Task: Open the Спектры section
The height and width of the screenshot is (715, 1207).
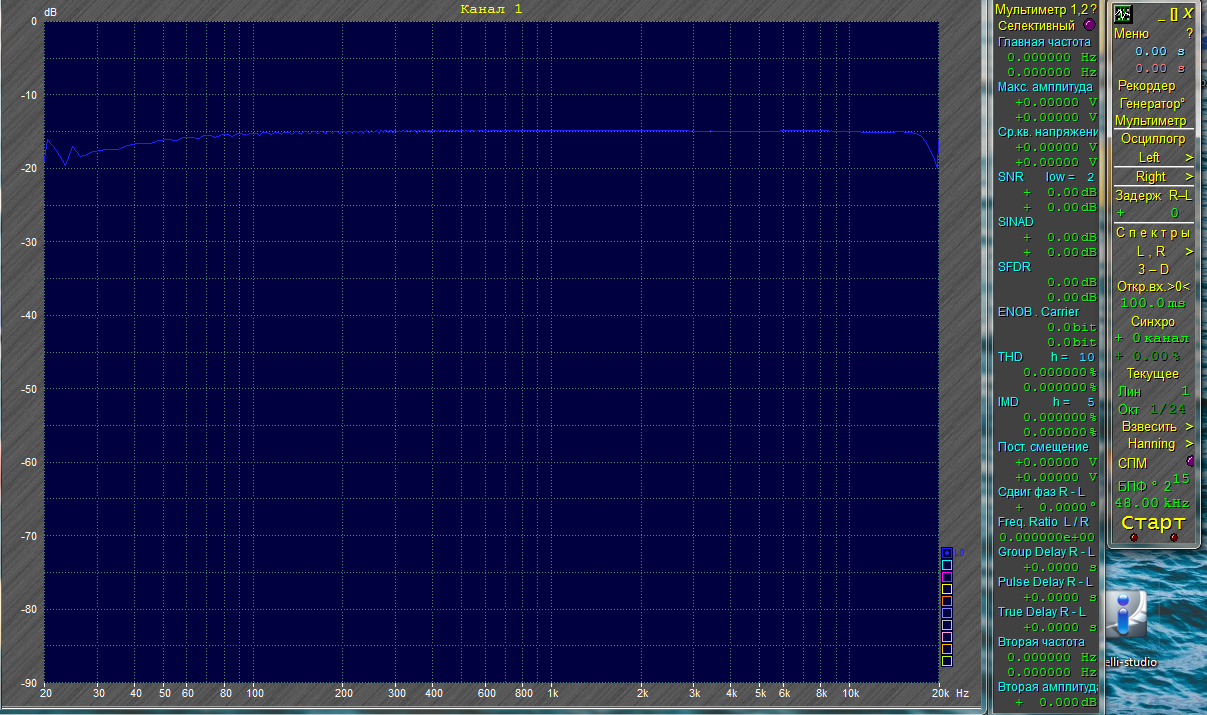Action: pos(1153,232)
